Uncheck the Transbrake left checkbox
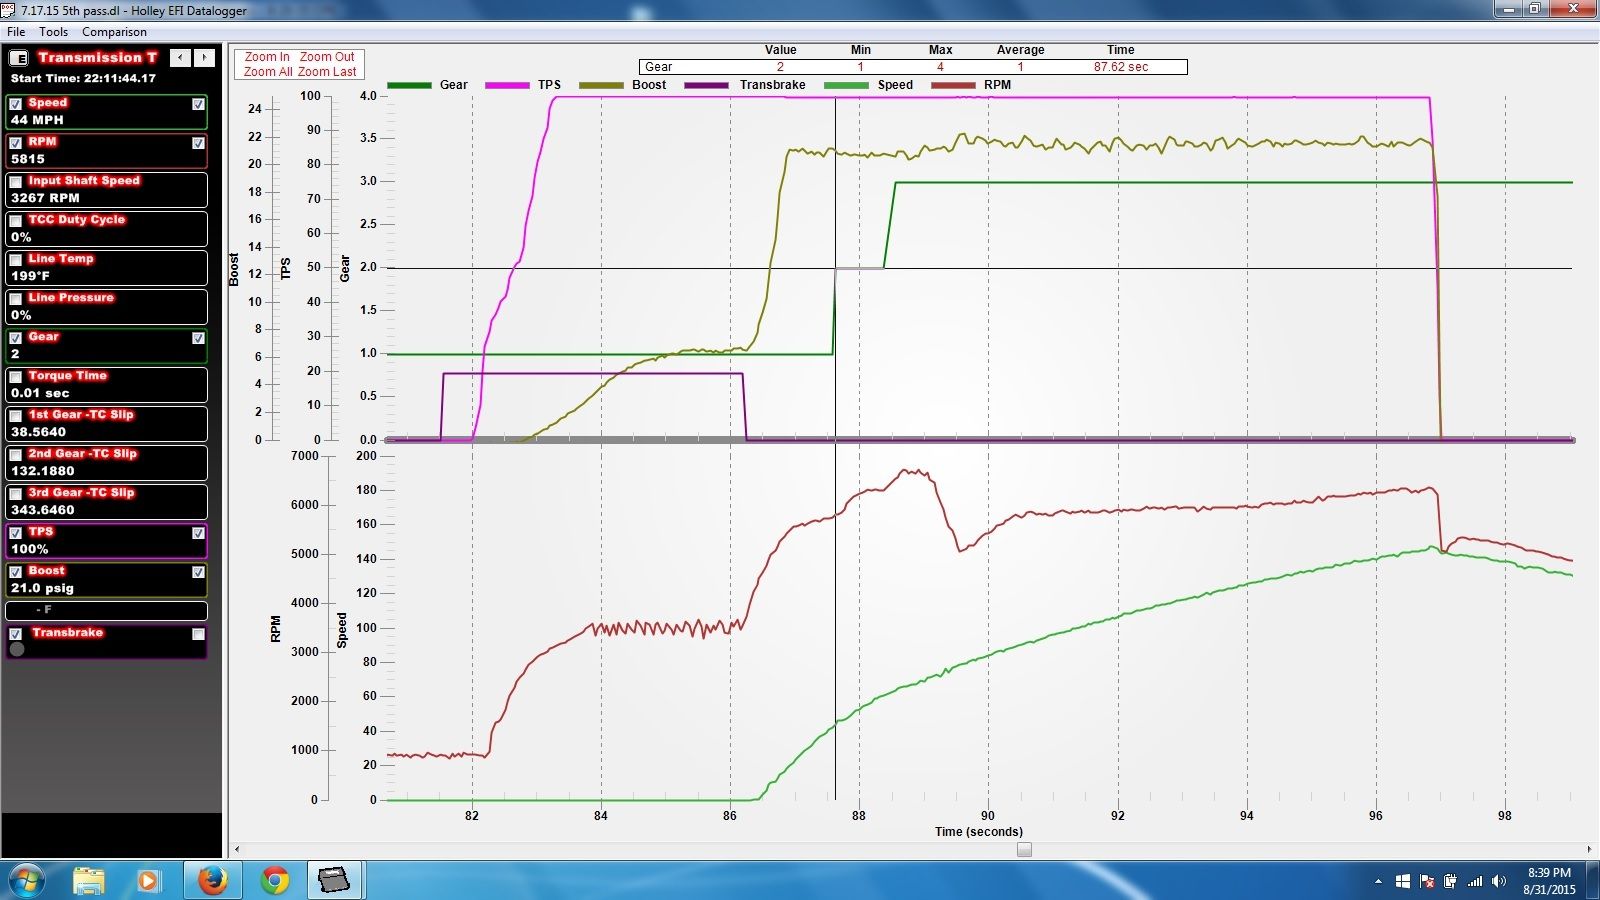Viewport: 1600px width, 900px height. click(16, 634)
